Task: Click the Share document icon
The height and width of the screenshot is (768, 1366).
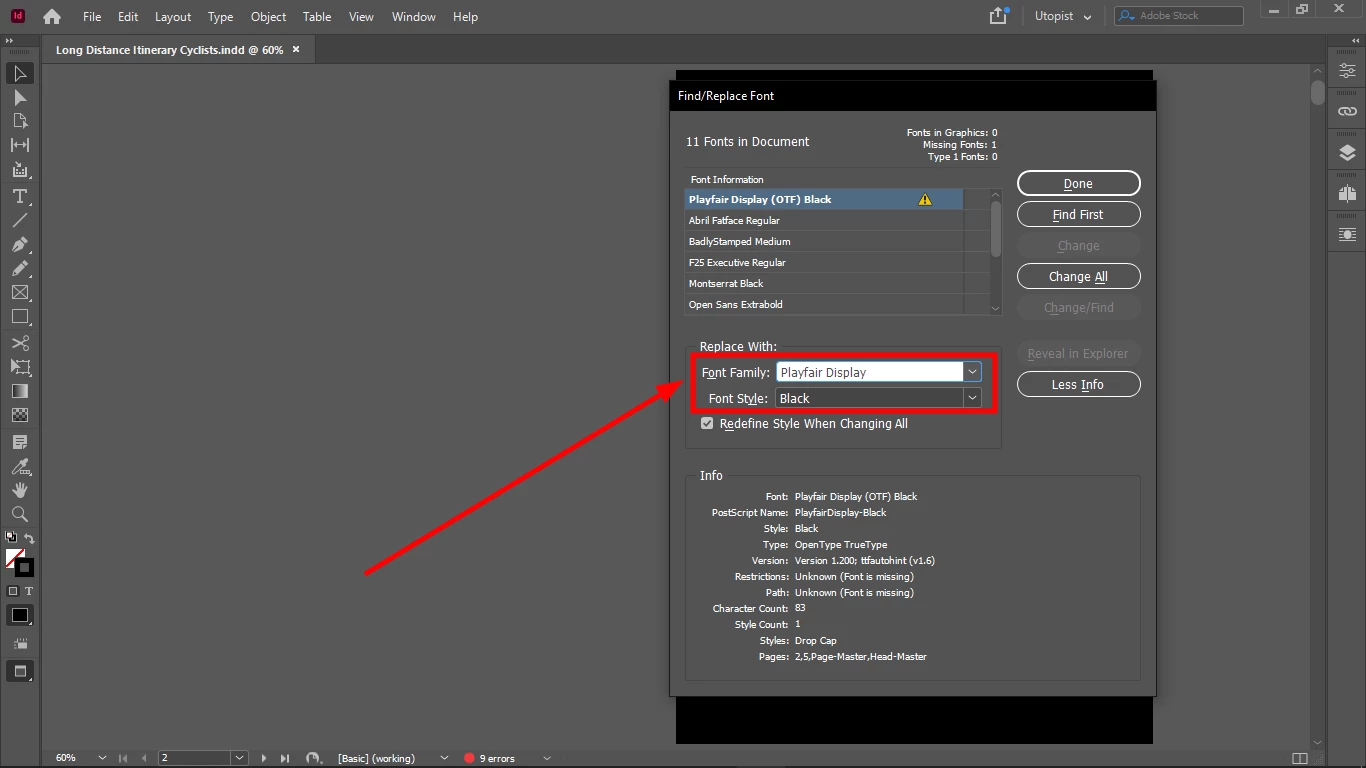Action: 999,16
